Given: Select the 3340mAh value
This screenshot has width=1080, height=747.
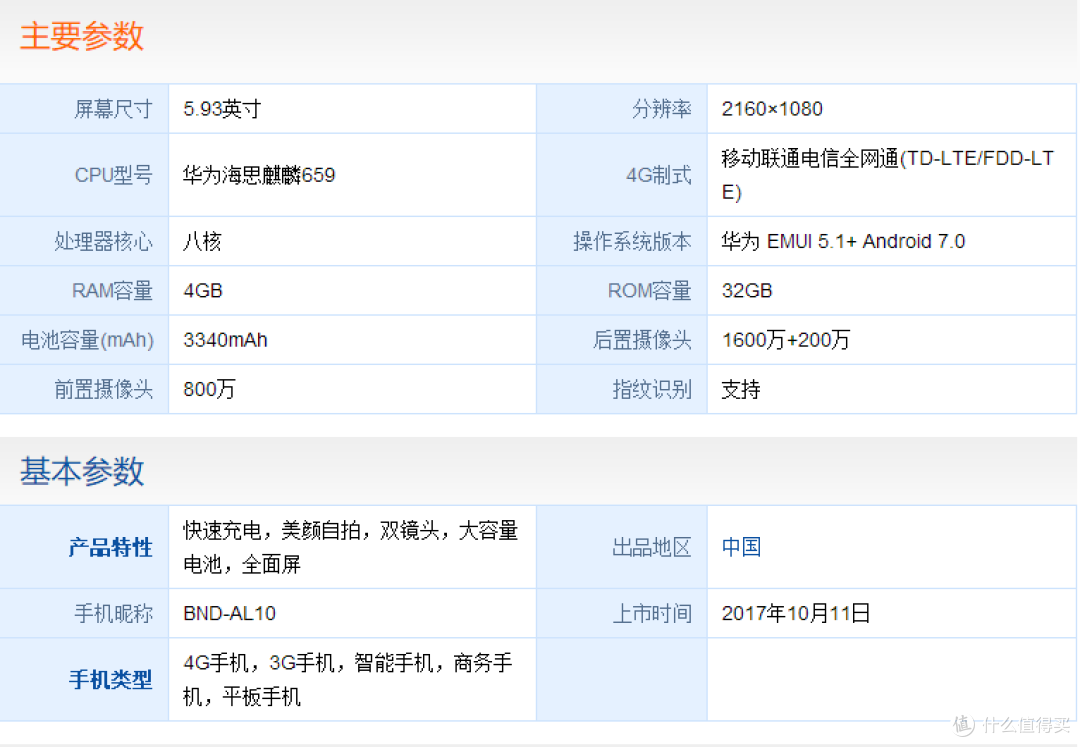Looking at the screenshot, I should coord(225,340).
